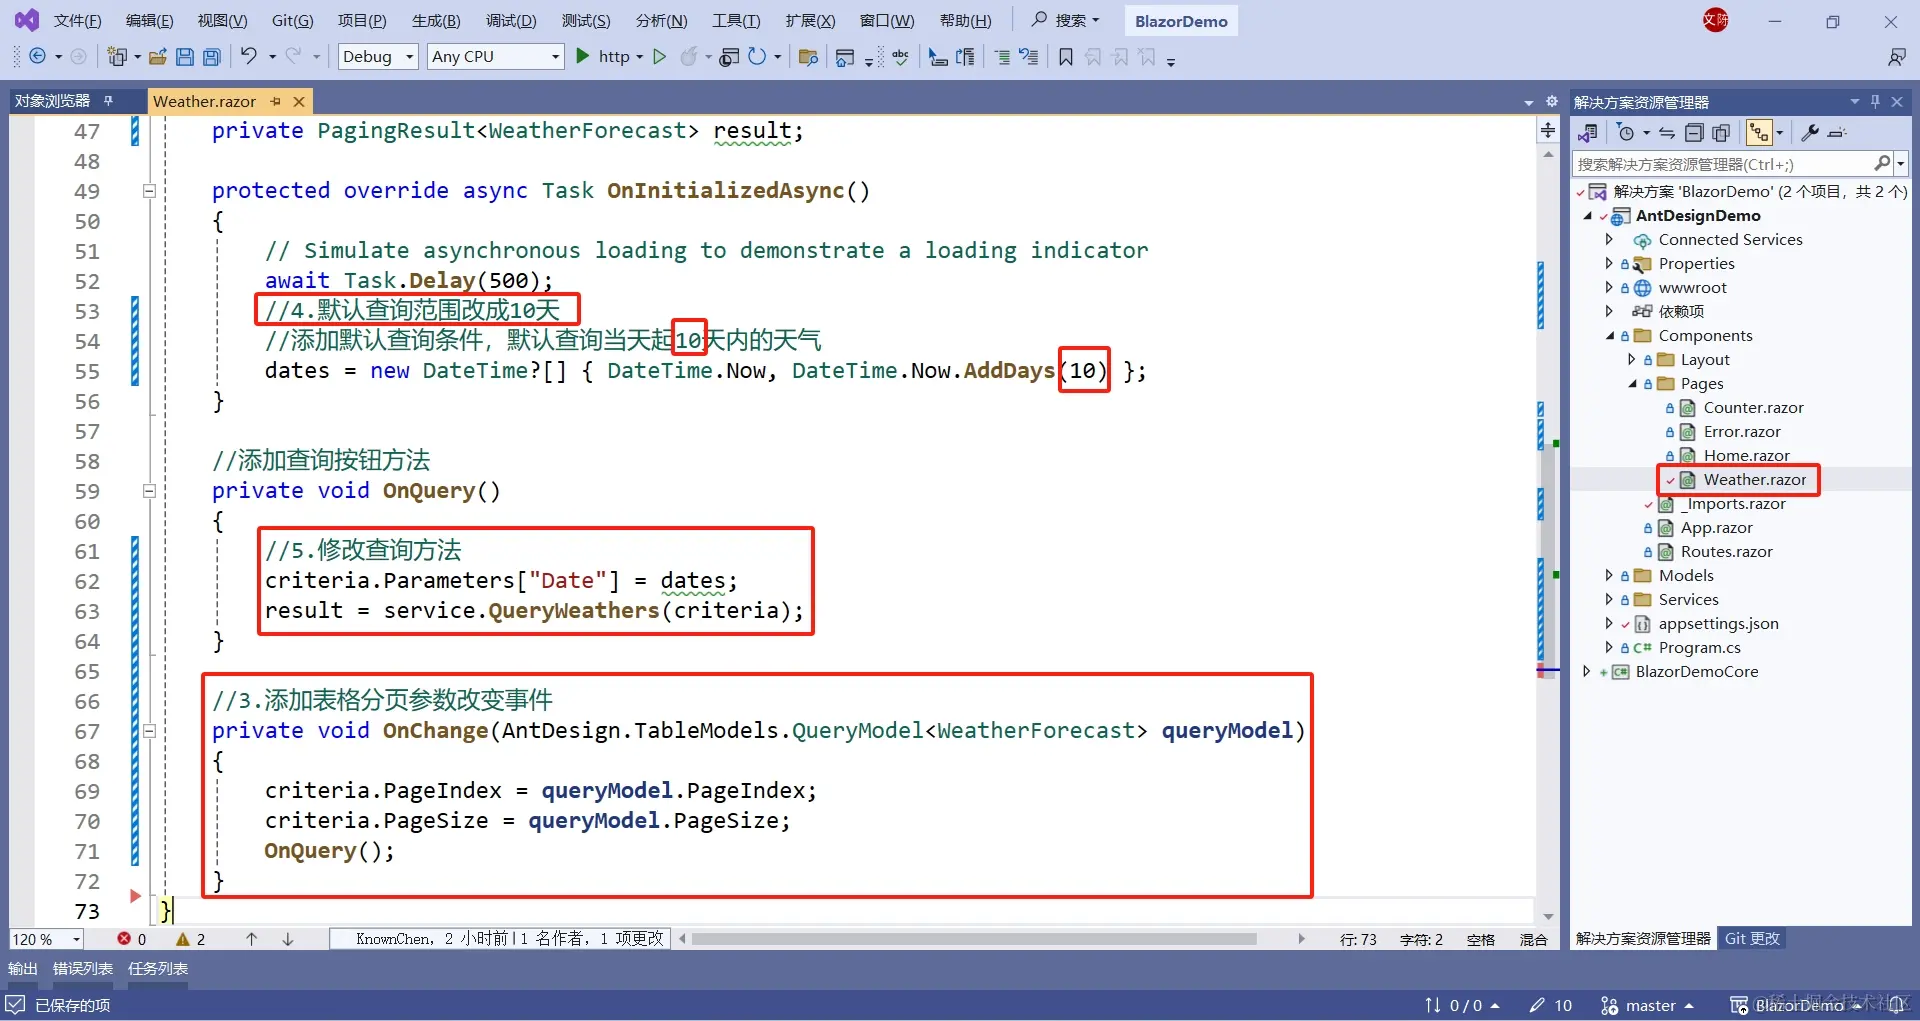
Task: Sync with active document in Solution Explorer
Action: [1667, 132]
